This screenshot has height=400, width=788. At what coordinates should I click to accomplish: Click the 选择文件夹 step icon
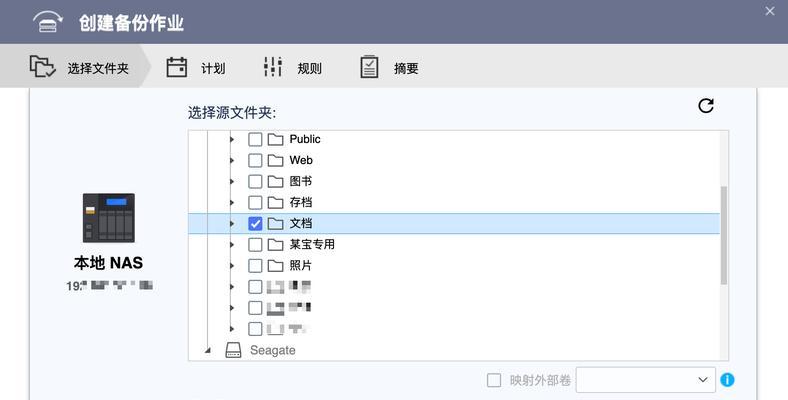click(x=42, y=66)
